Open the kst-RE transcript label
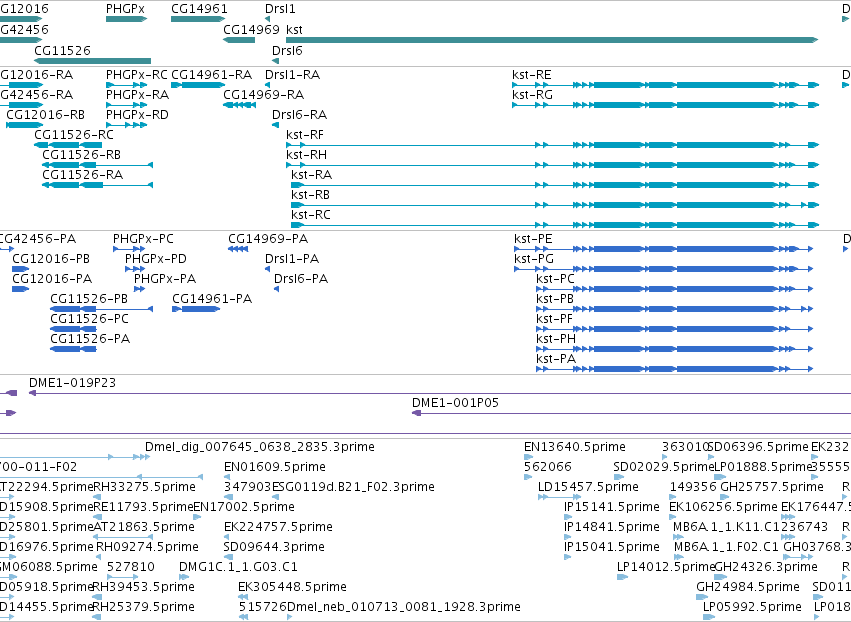This screenshot has height=622, width=851. click(x=532, y=74)
